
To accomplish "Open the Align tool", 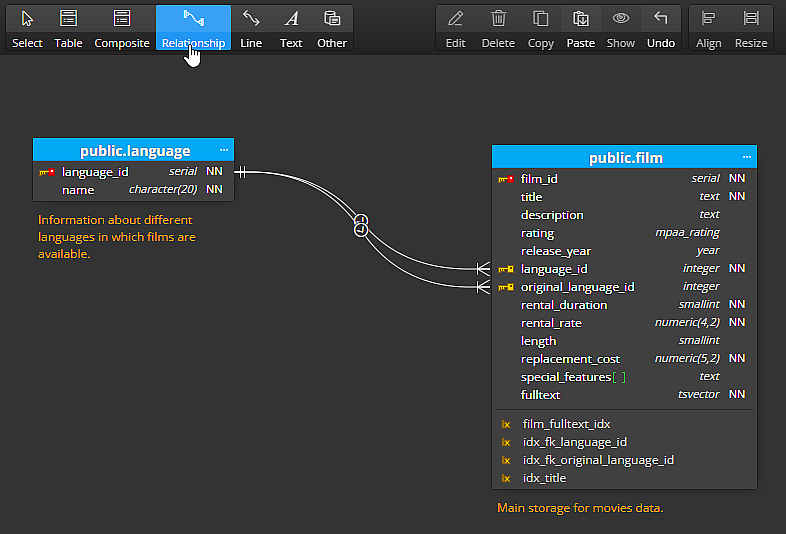I will (x=708, y=28).
